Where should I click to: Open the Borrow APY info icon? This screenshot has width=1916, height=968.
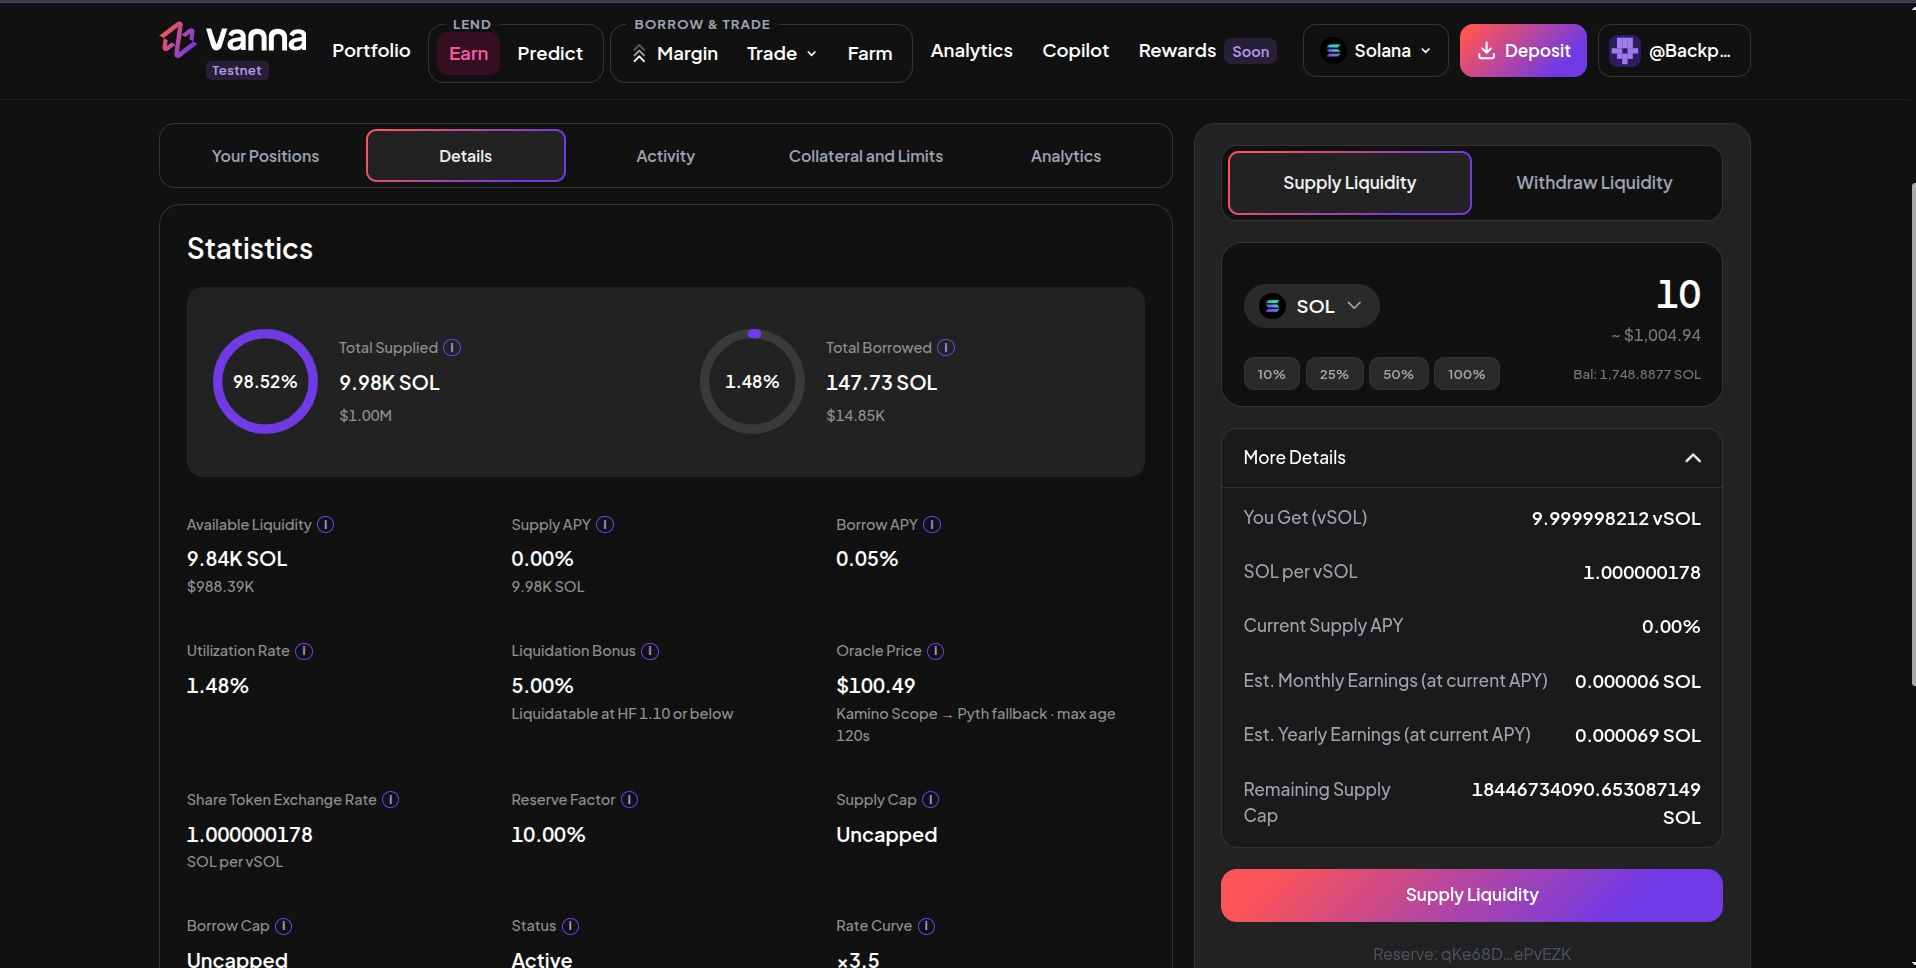[932, 524]
